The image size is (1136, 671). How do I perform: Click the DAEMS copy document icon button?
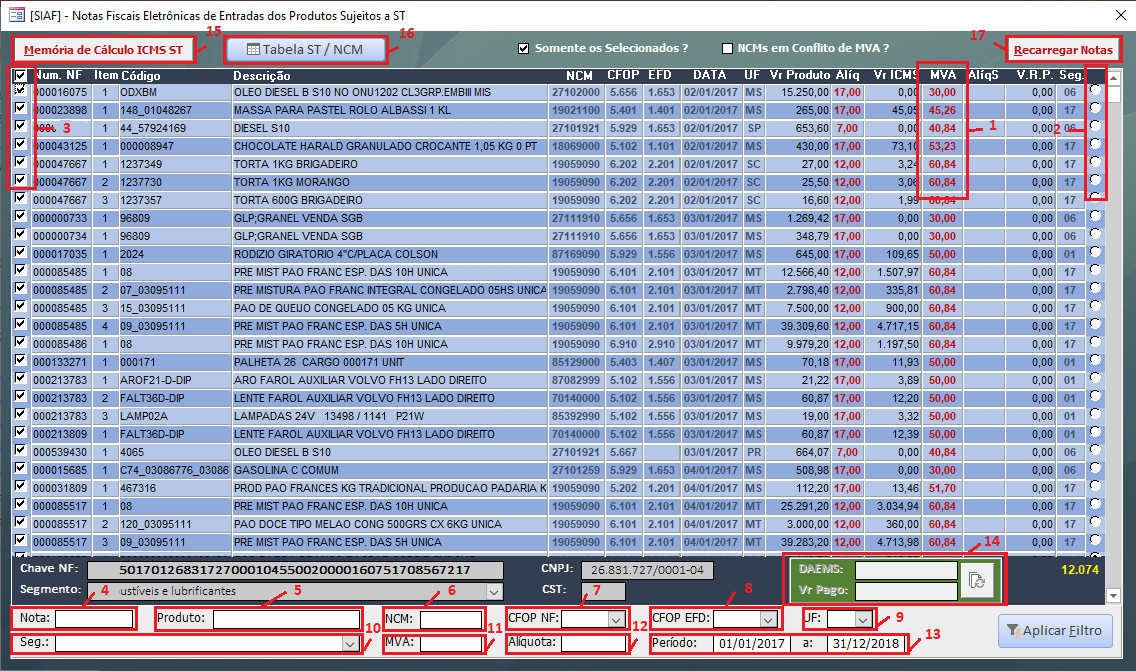tap(977, 581)
